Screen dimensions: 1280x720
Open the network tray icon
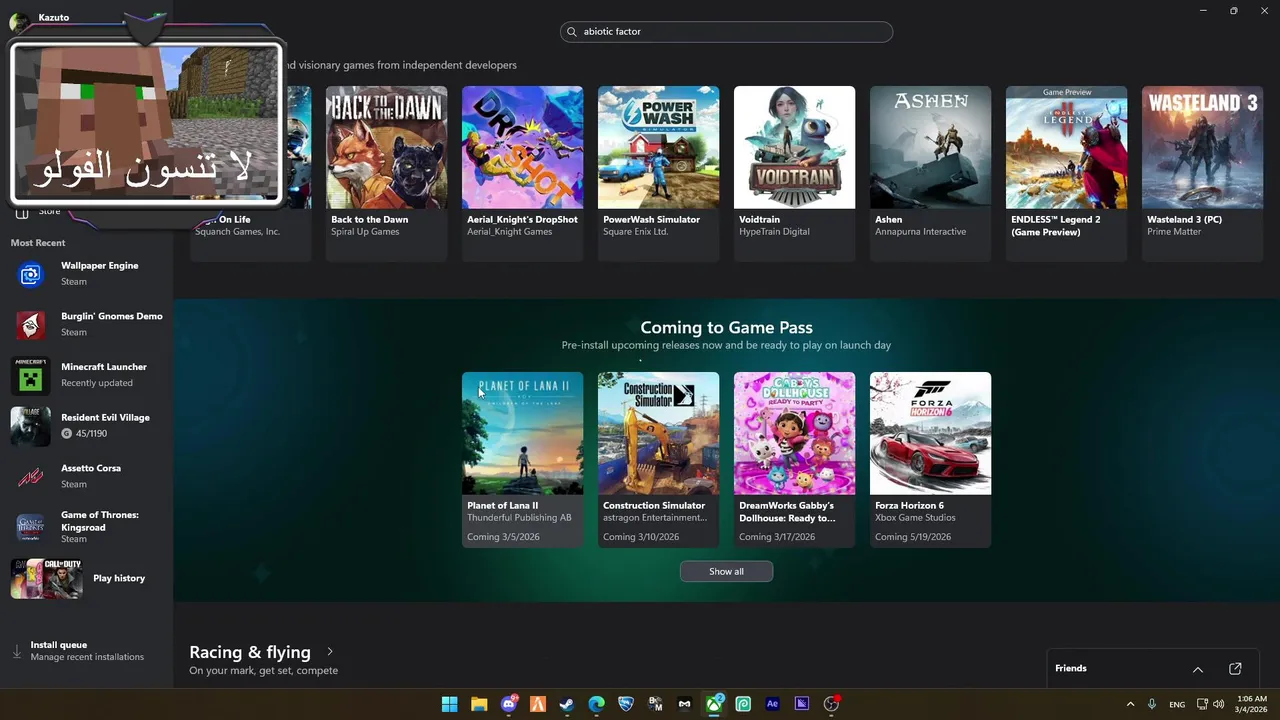pyautogui.click(x=1203, y=704)
